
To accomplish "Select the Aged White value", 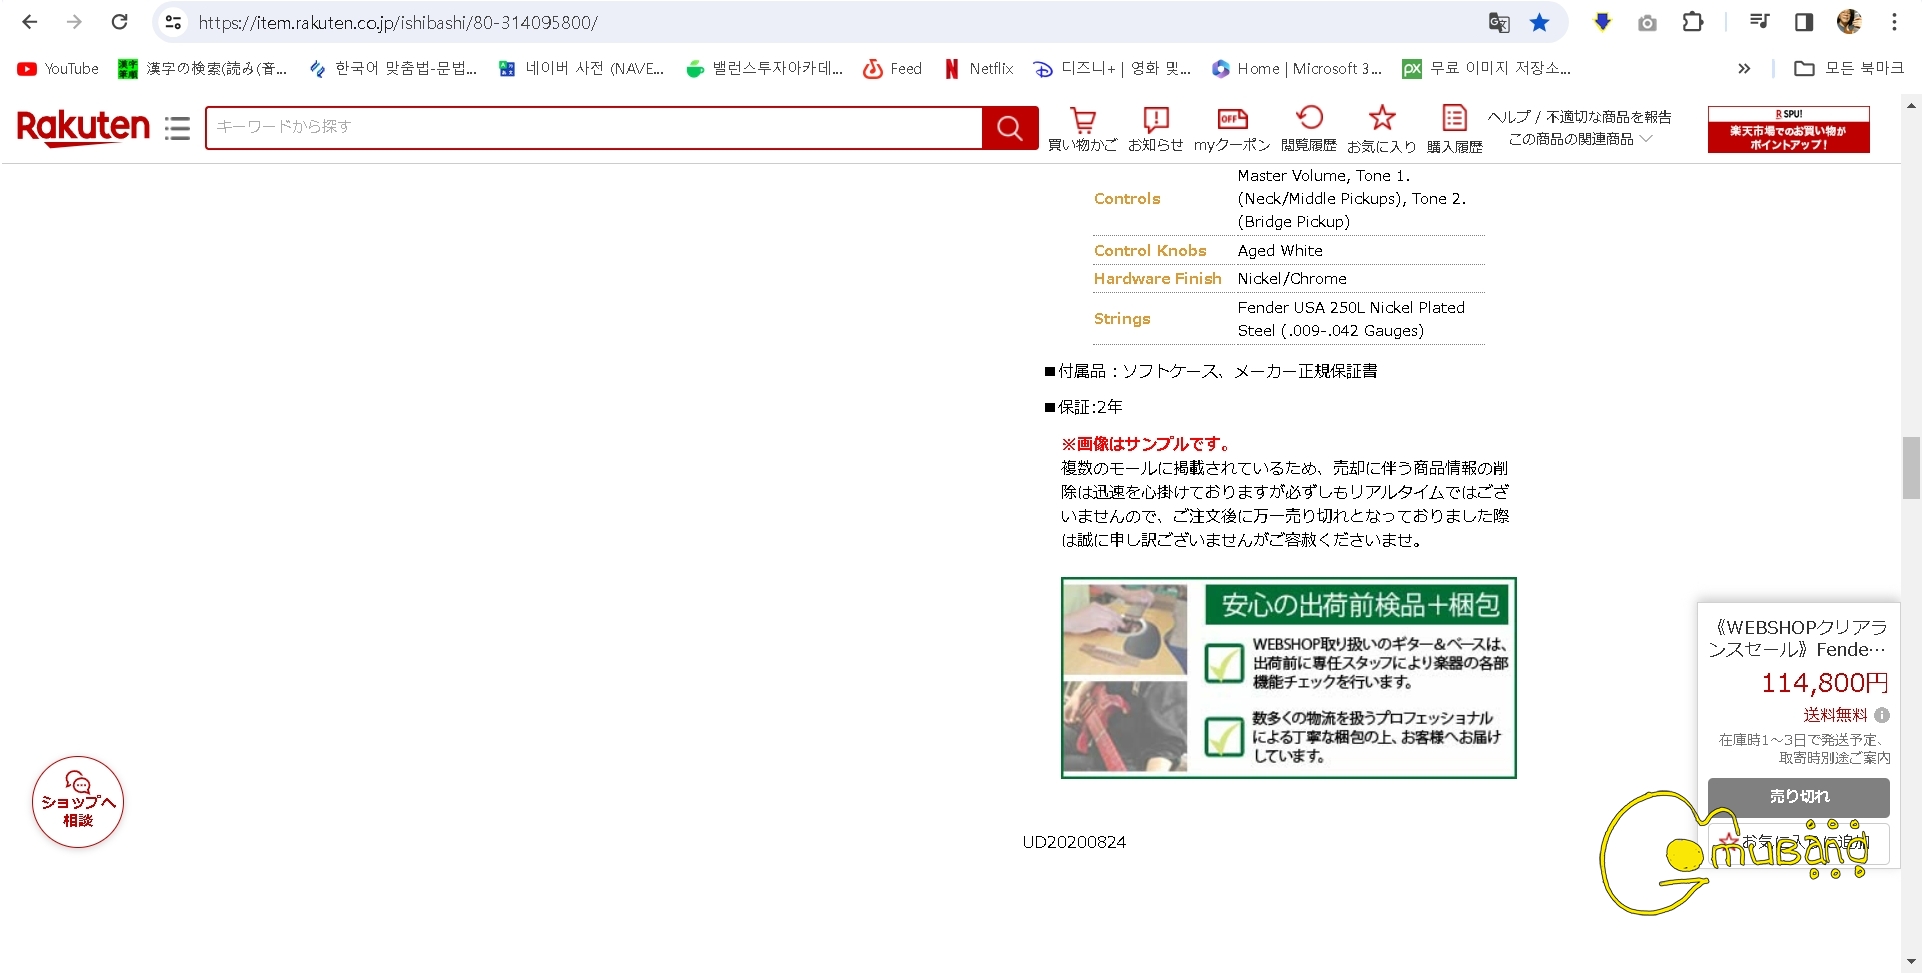I will 1280,251.
